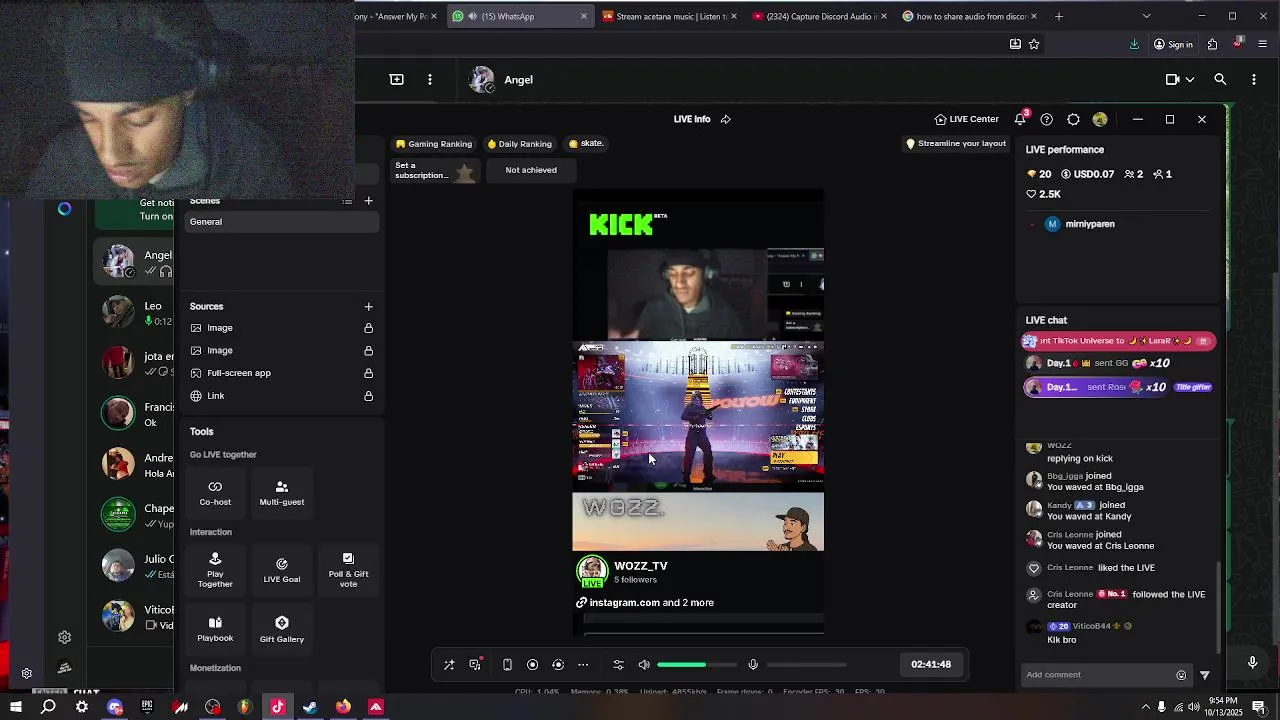The width and height of the screenshot is (1280, 720).
Task: Open the Gift Gallery tool
Action: point(282,629)
